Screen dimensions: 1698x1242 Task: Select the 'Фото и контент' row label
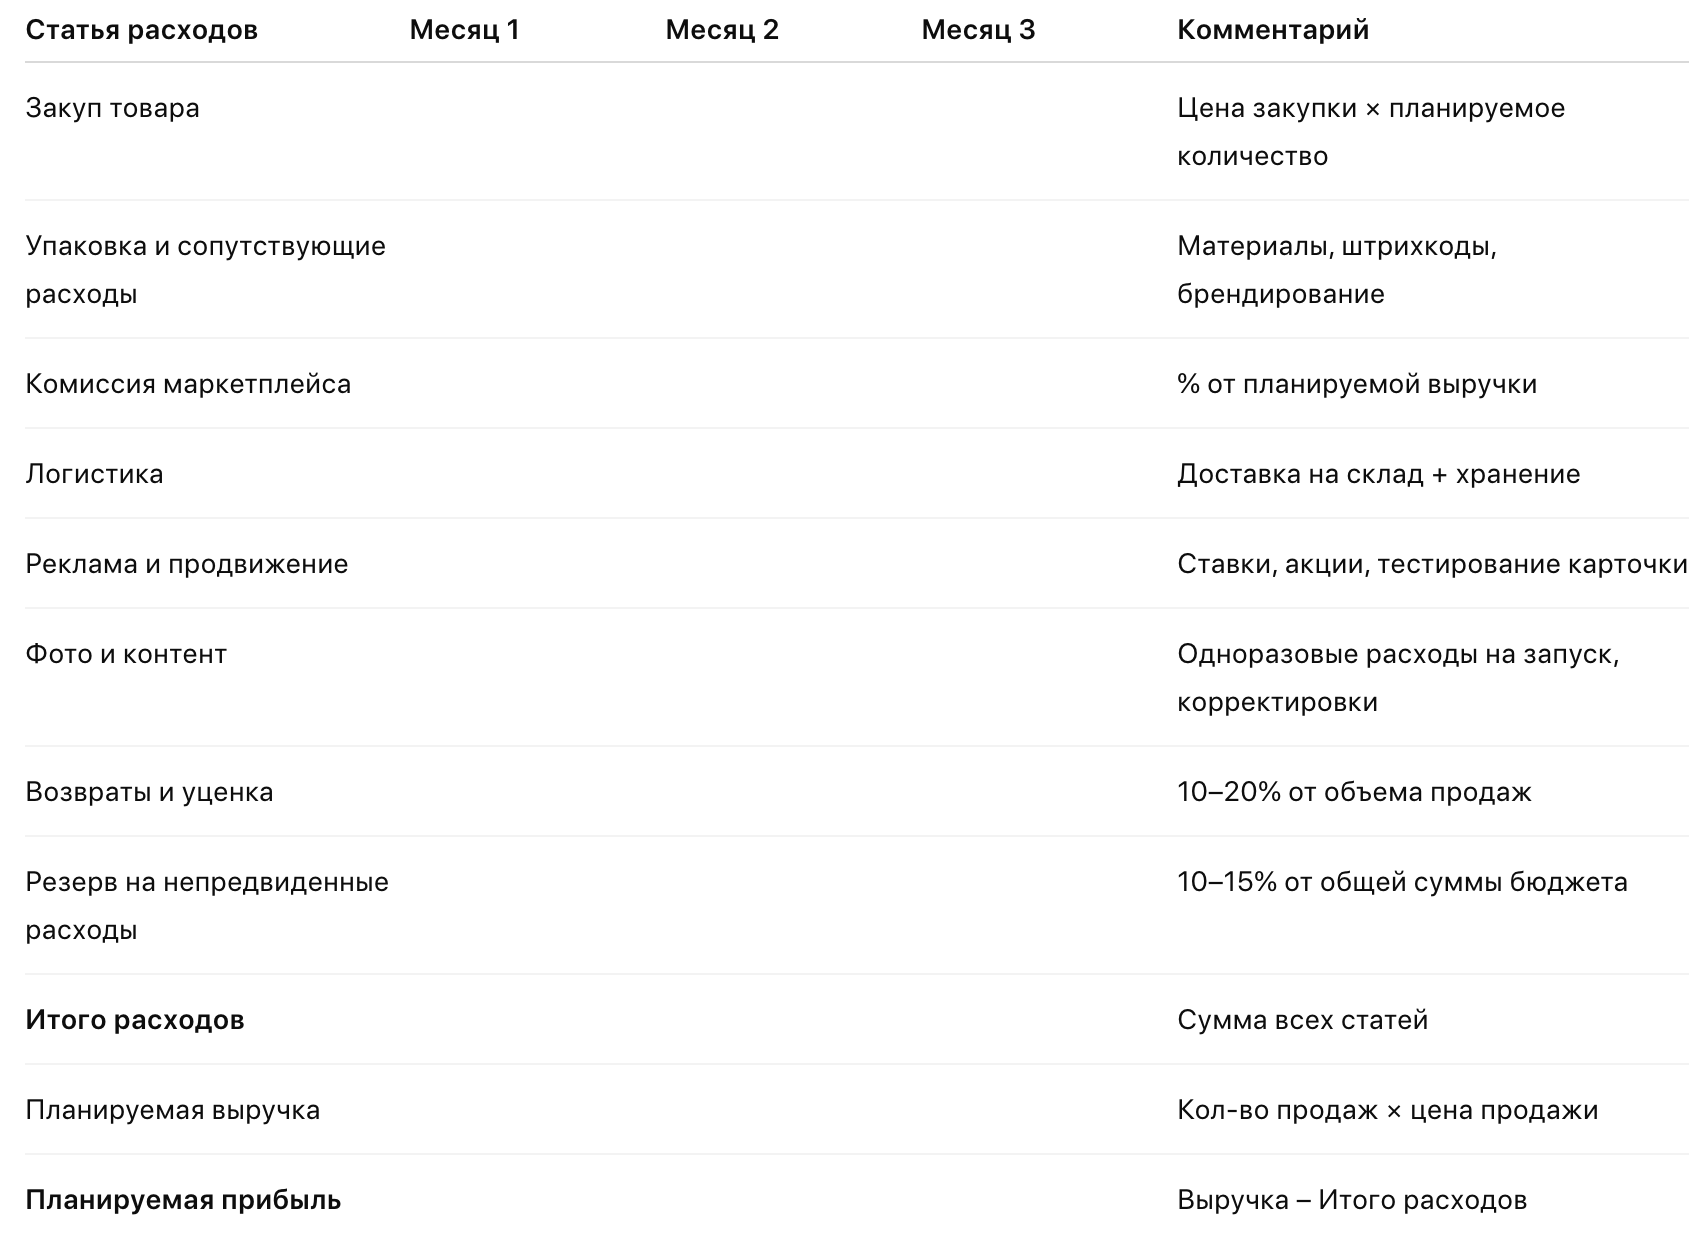pyautogui.click(x=126, y=654)
